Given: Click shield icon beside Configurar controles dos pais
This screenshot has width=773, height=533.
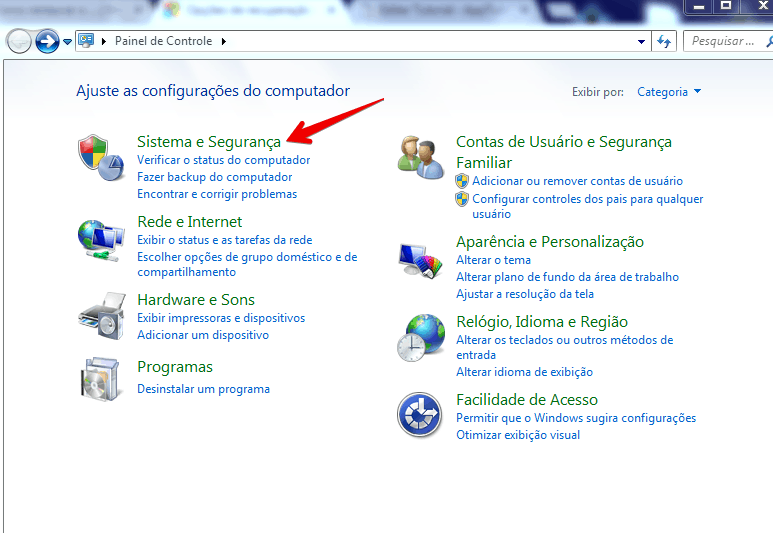Looking at the screenshot, I should click(462, 199).
